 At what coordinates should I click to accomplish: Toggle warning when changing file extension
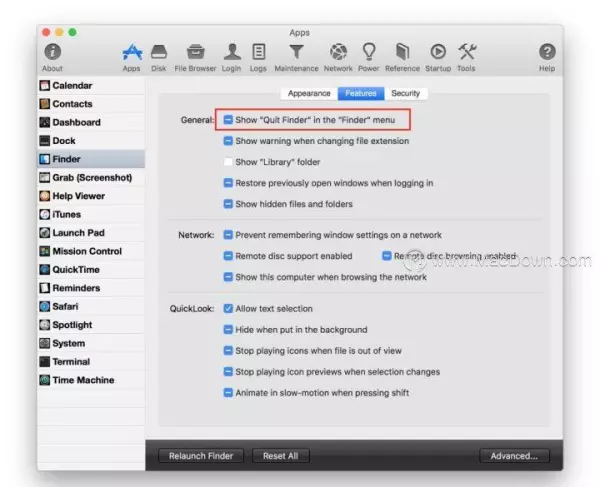228,141
